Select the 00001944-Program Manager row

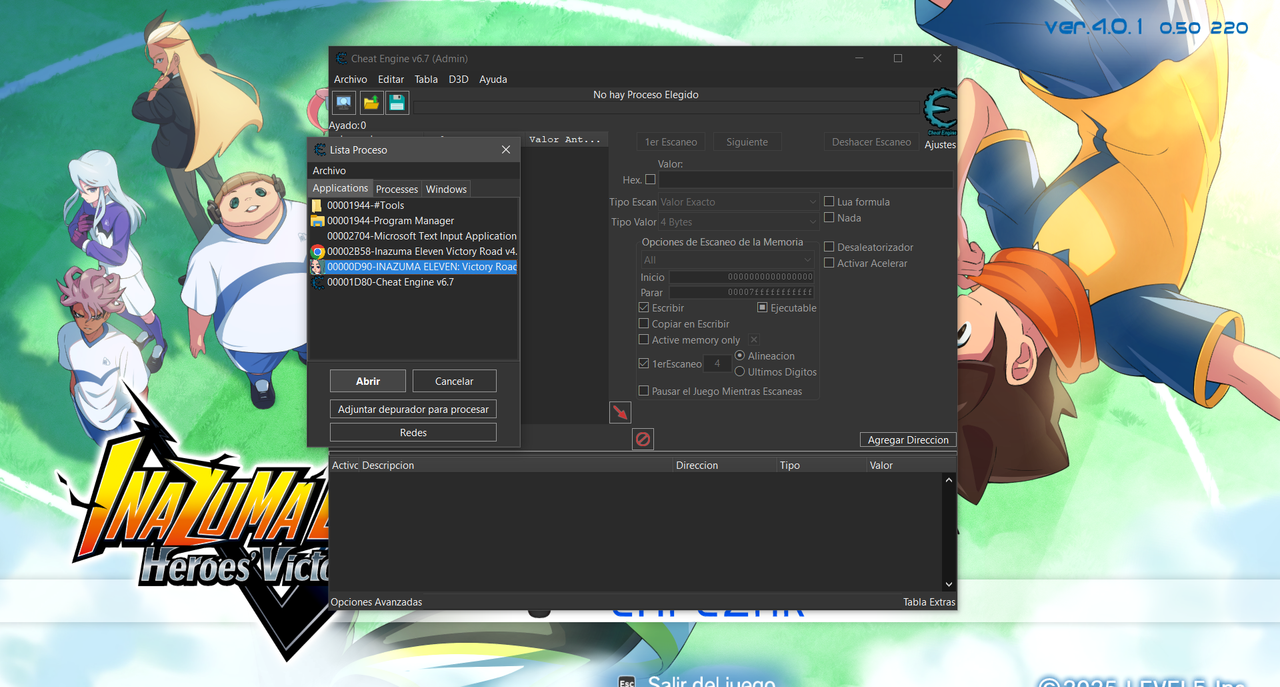click(414, 221)
